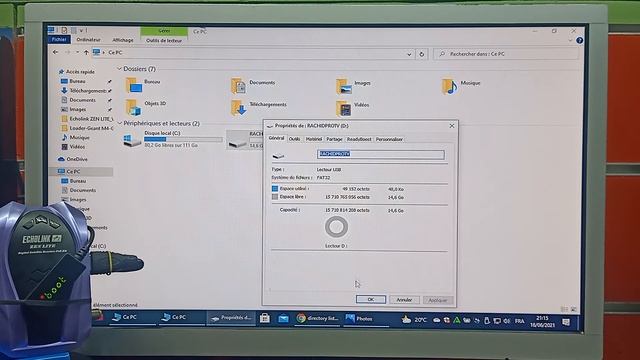
Task: Collapse the Dossiers (7) group
Action: 119,69
